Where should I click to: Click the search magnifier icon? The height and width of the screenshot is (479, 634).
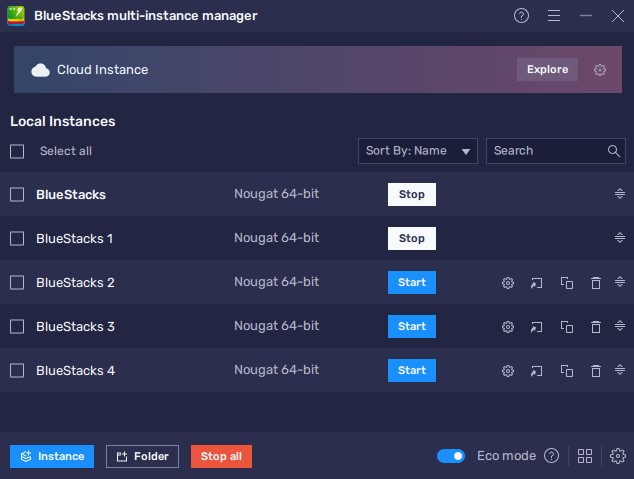pyautogui.click(x=613, y=151)
